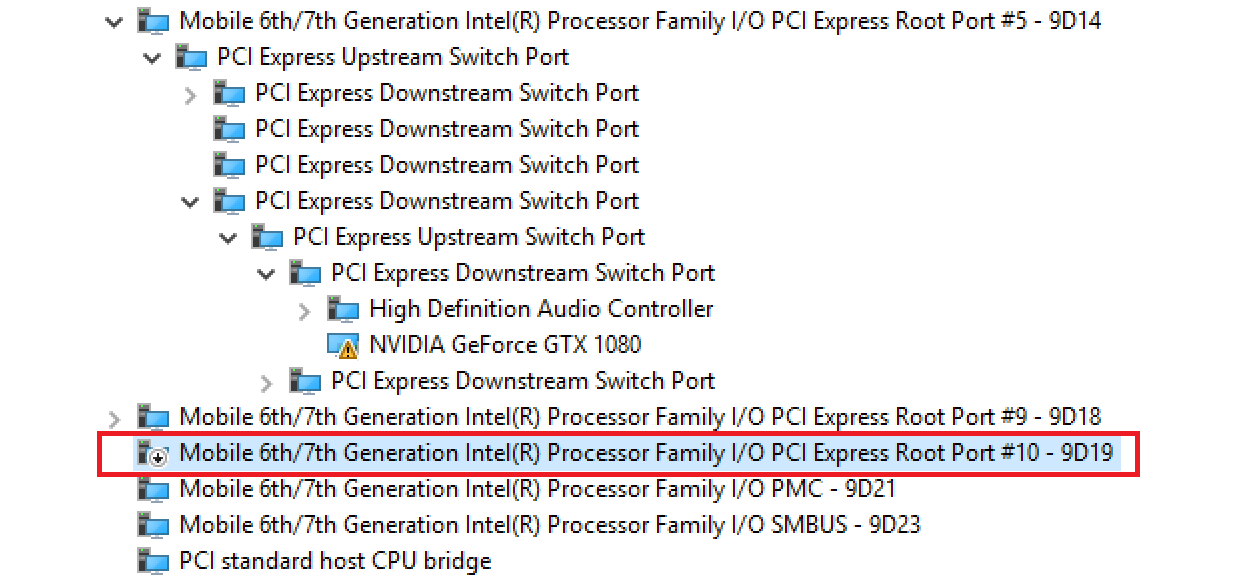
Task: Select the highlighted Root Port #10 - 9D19 entry
Action: pyautogui.click(x=646, y=453)
